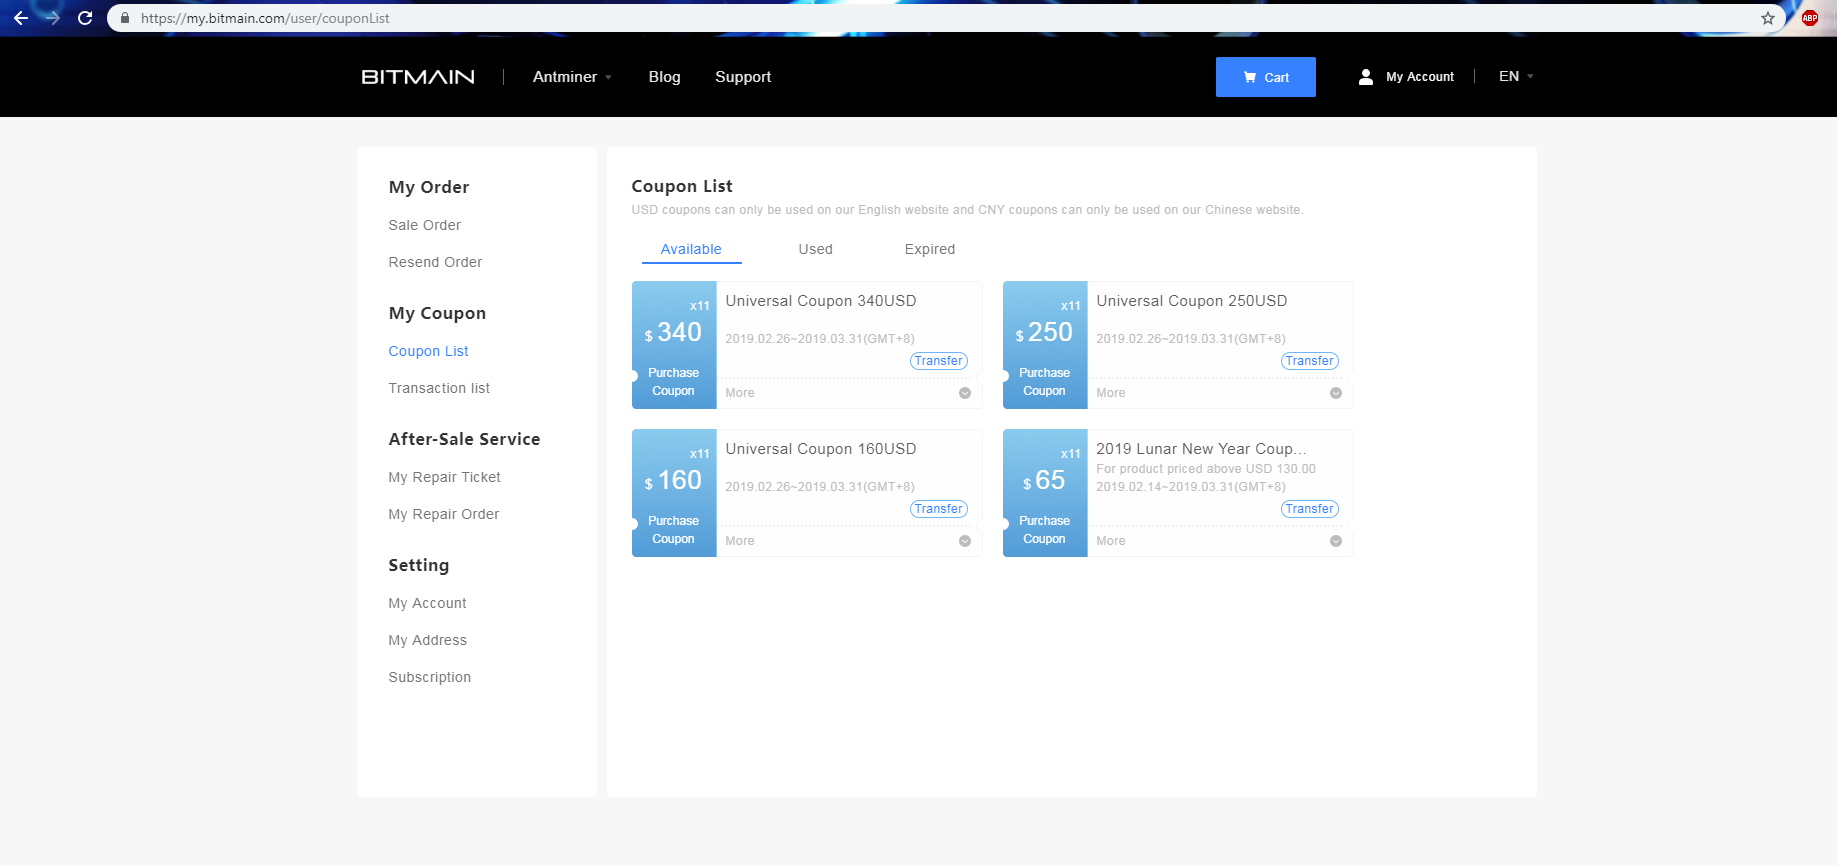Open Resend Order in the sidebar

click(435, 262)
